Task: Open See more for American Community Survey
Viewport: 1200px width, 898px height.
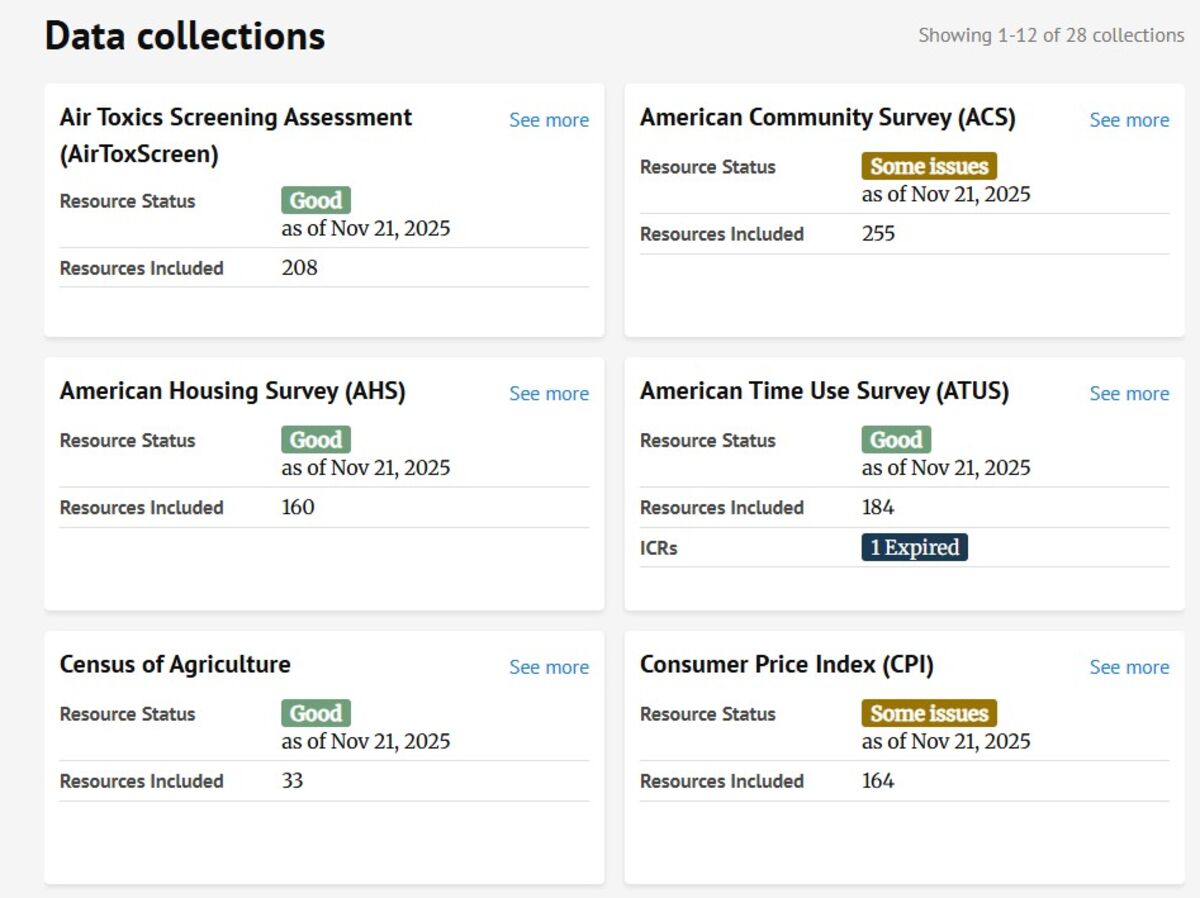Action: (1129, 120)
